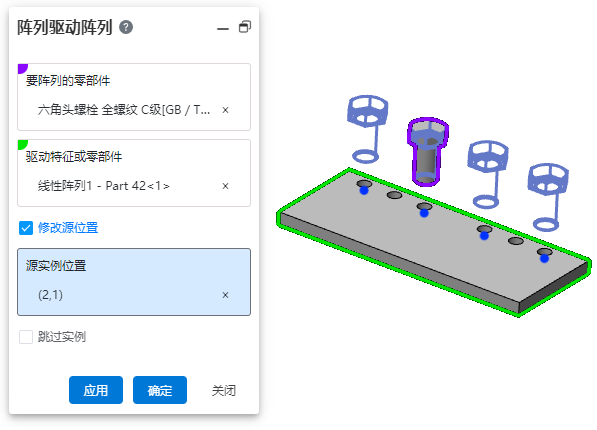Image resolution: width=597 pixels, height=430 pixels.
Task: Pick the blue instance dot on rightmost hole
Action: (x=544, y=259)
